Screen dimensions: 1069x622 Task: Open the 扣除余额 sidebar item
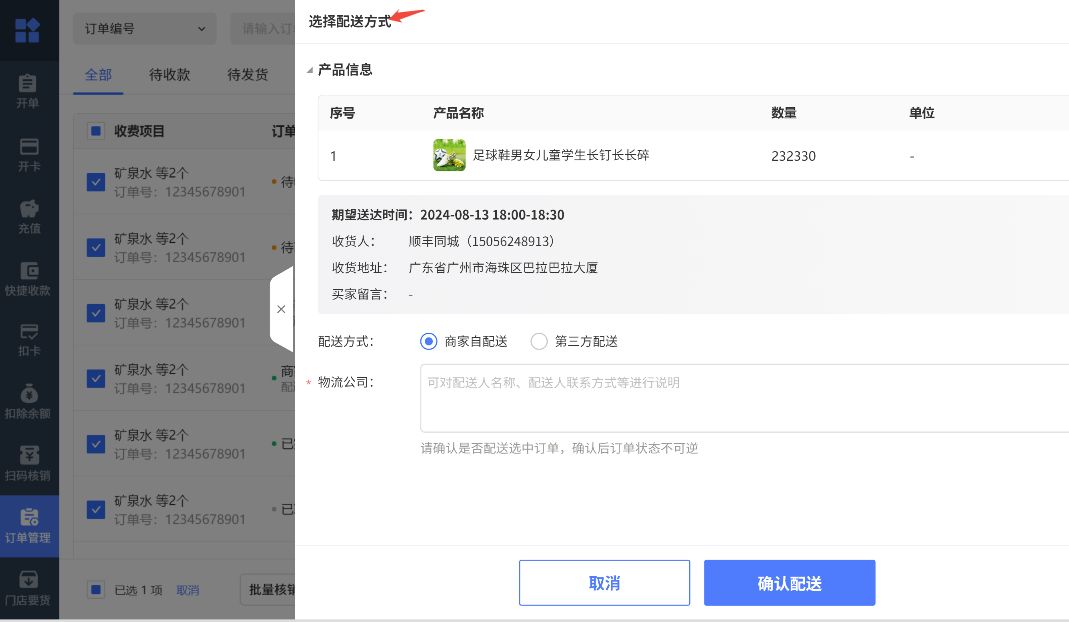coord(28,402)
